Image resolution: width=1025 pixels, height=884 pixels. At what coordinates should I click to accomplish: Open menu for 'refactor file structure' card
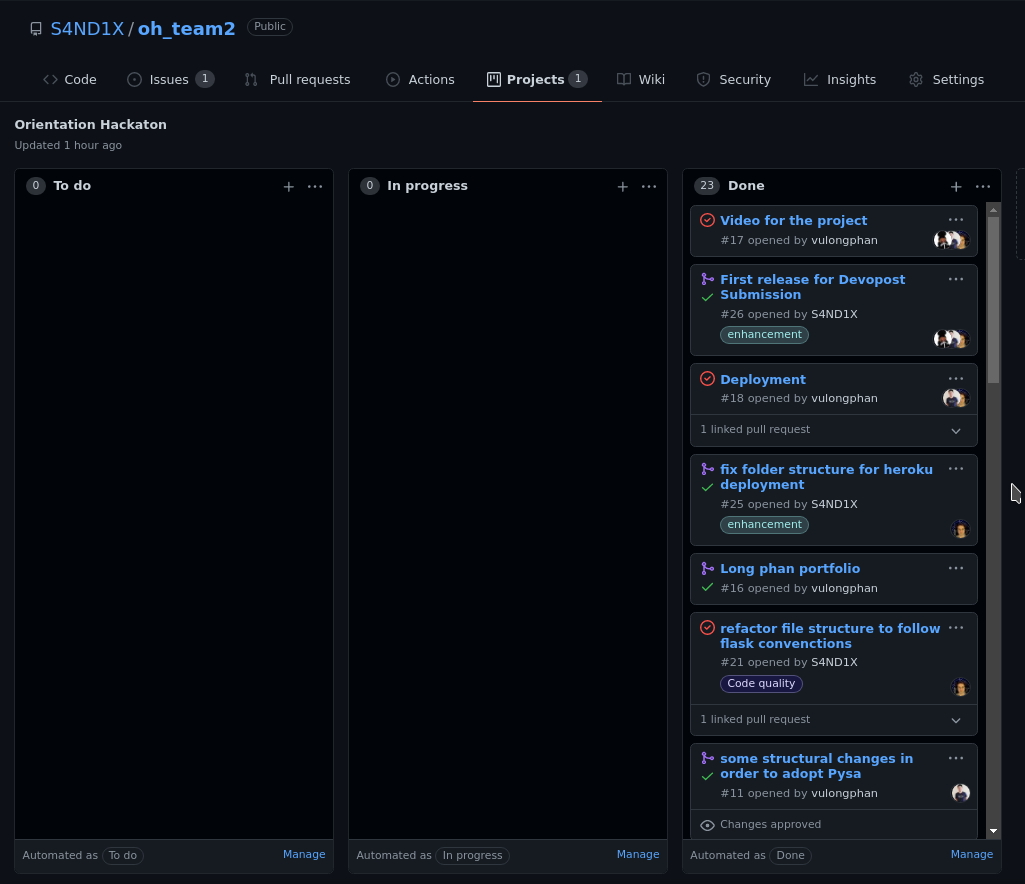pyautogui.click(x=956, y=628)
